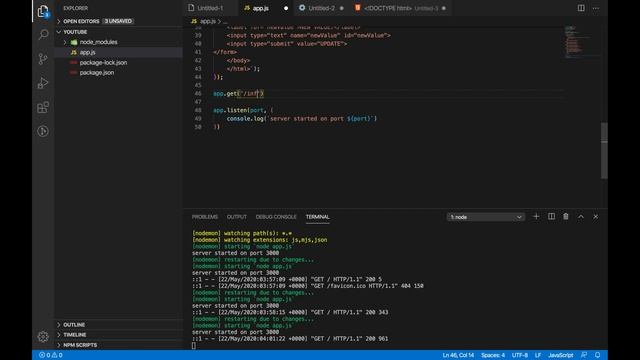This screenshot has width=640, height=360.
Task: Click the last activity bar icon below Extensions
Action: [x=43, y=131]
